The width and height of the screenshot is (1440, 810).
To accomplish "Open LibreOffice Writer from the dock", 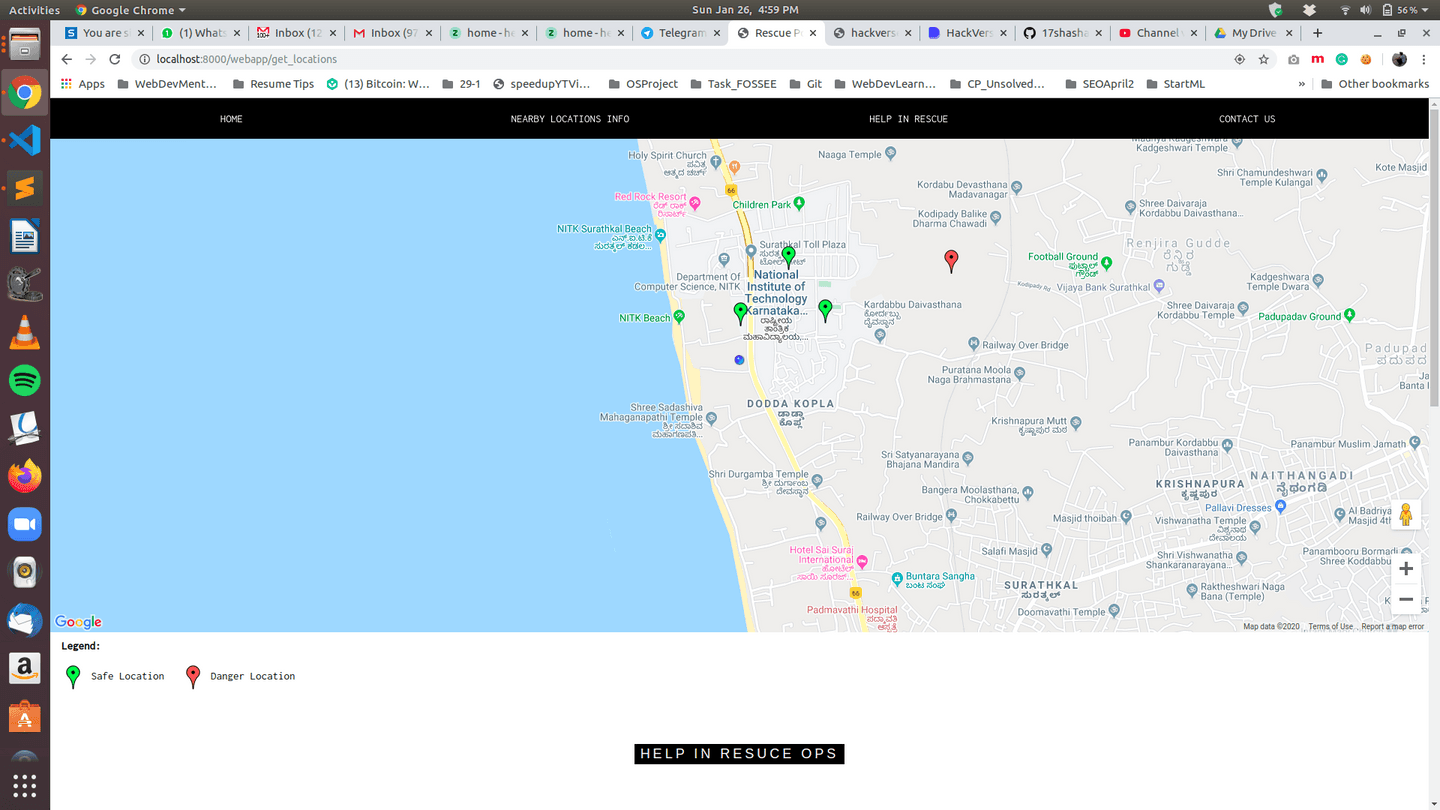I will [25, 236].
